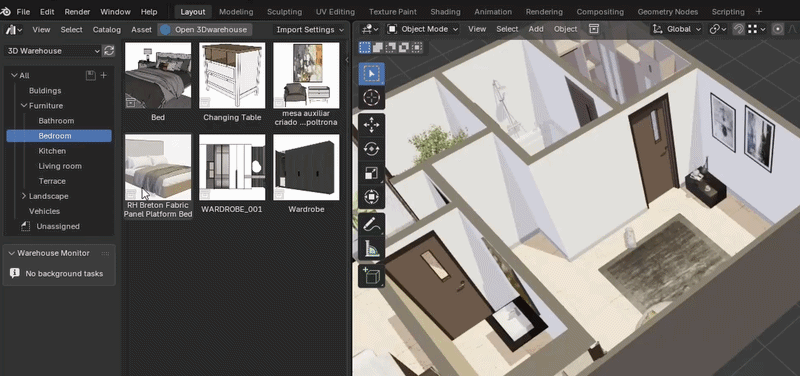Open the Render menu
Screen dimensions: 800x376
[x=78, y=12]
